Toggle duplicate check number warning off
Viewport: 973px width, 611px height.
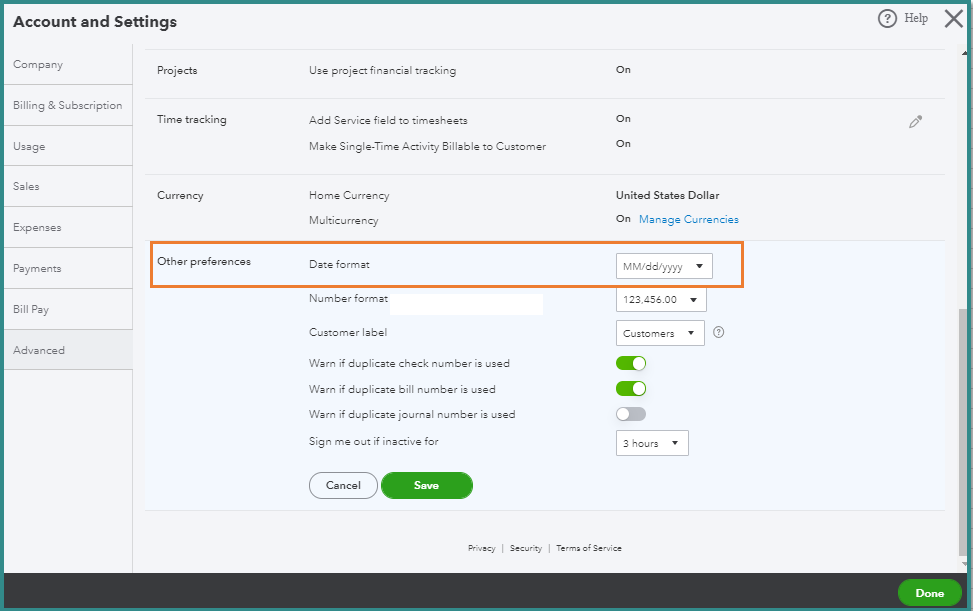click(631, 363)
